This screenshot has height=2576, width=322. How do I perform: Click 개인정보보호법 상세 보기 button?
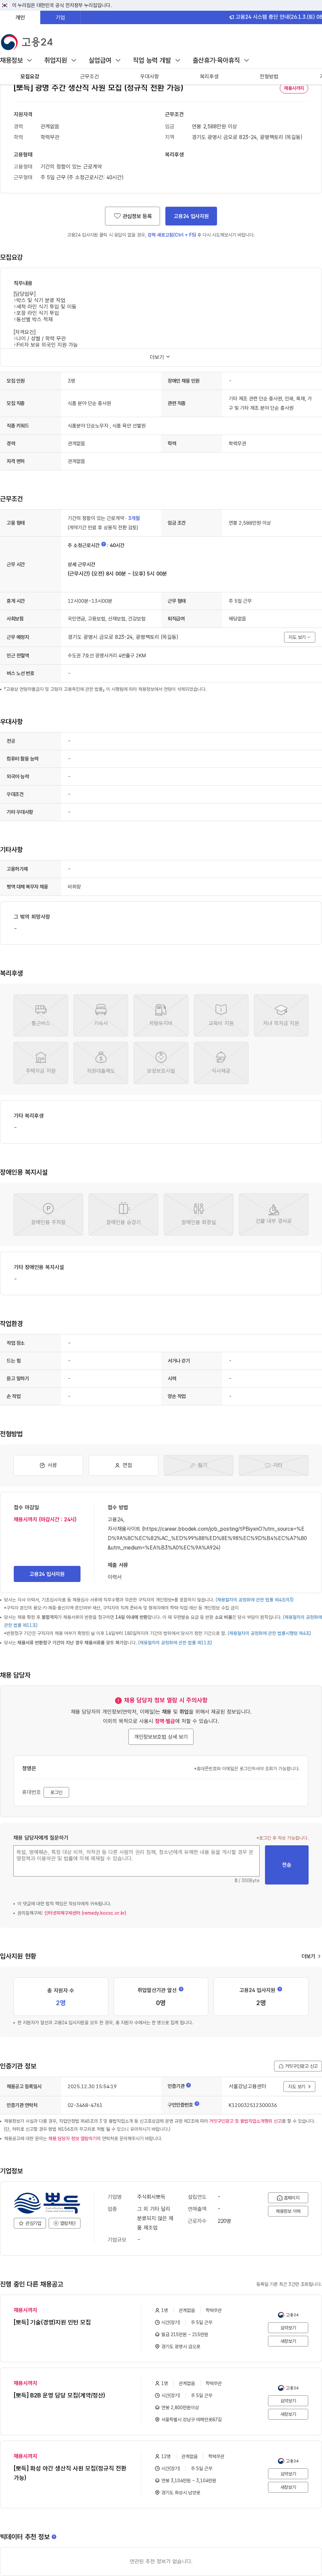point(161,1737)
